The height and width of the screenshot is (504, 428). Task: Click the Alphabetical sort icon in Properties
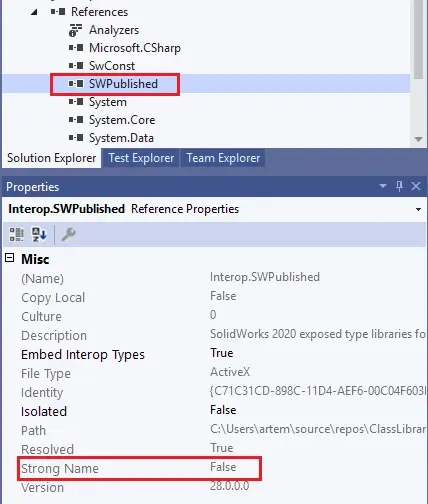click(x=39, y=234)
